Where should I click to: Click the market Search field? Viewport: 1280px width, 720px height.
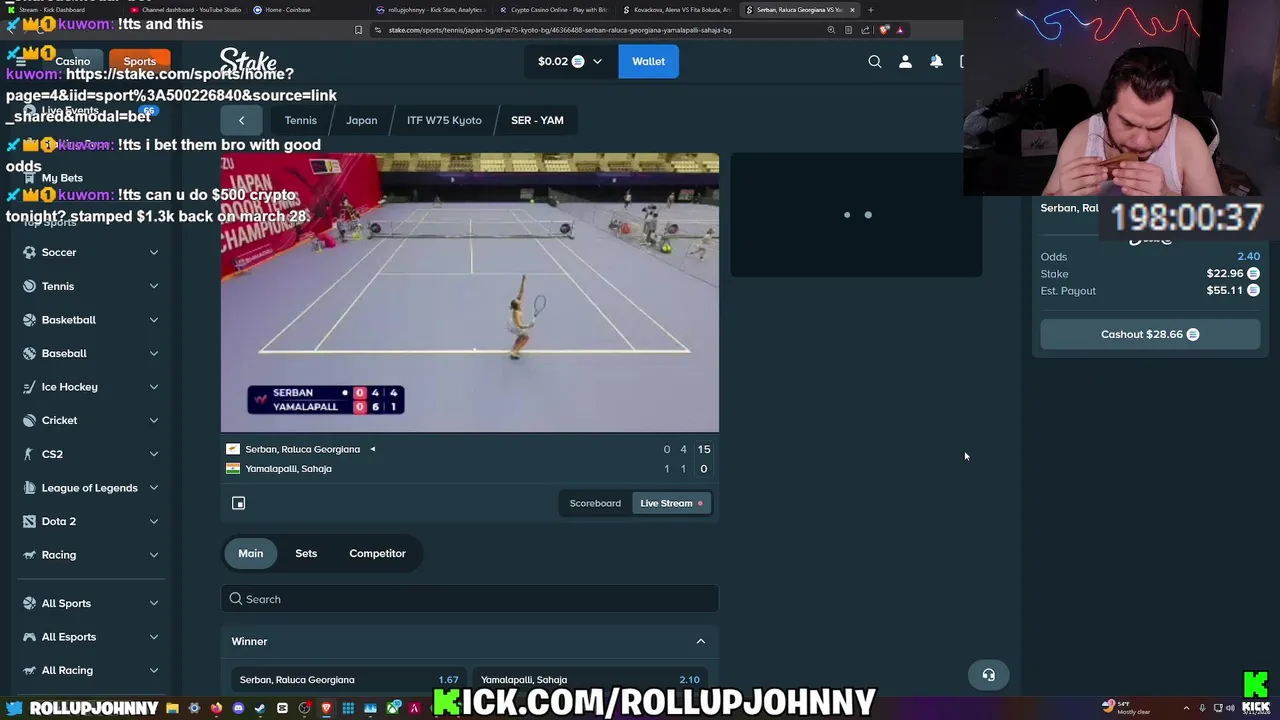click(x=470, y=599)
